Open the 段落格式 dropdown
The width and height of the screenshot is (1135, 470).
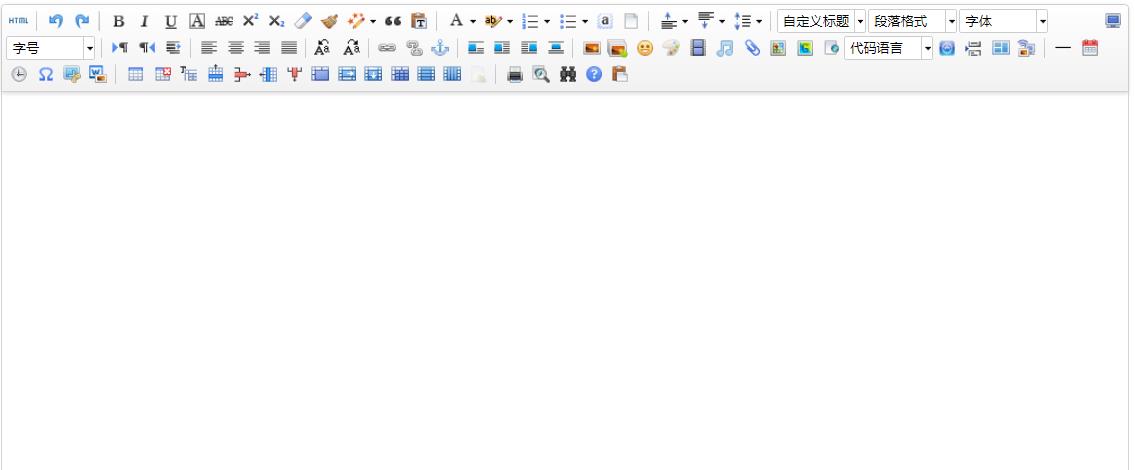click(x=912, y=21)
